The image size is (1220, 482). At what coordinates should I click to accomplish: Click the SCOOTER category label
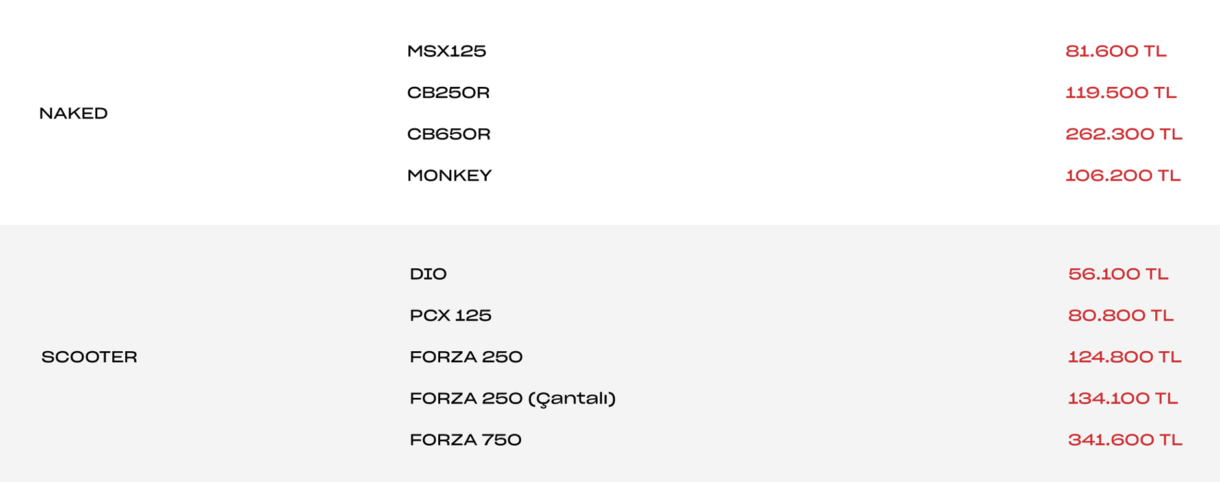[x=89, y=357]
